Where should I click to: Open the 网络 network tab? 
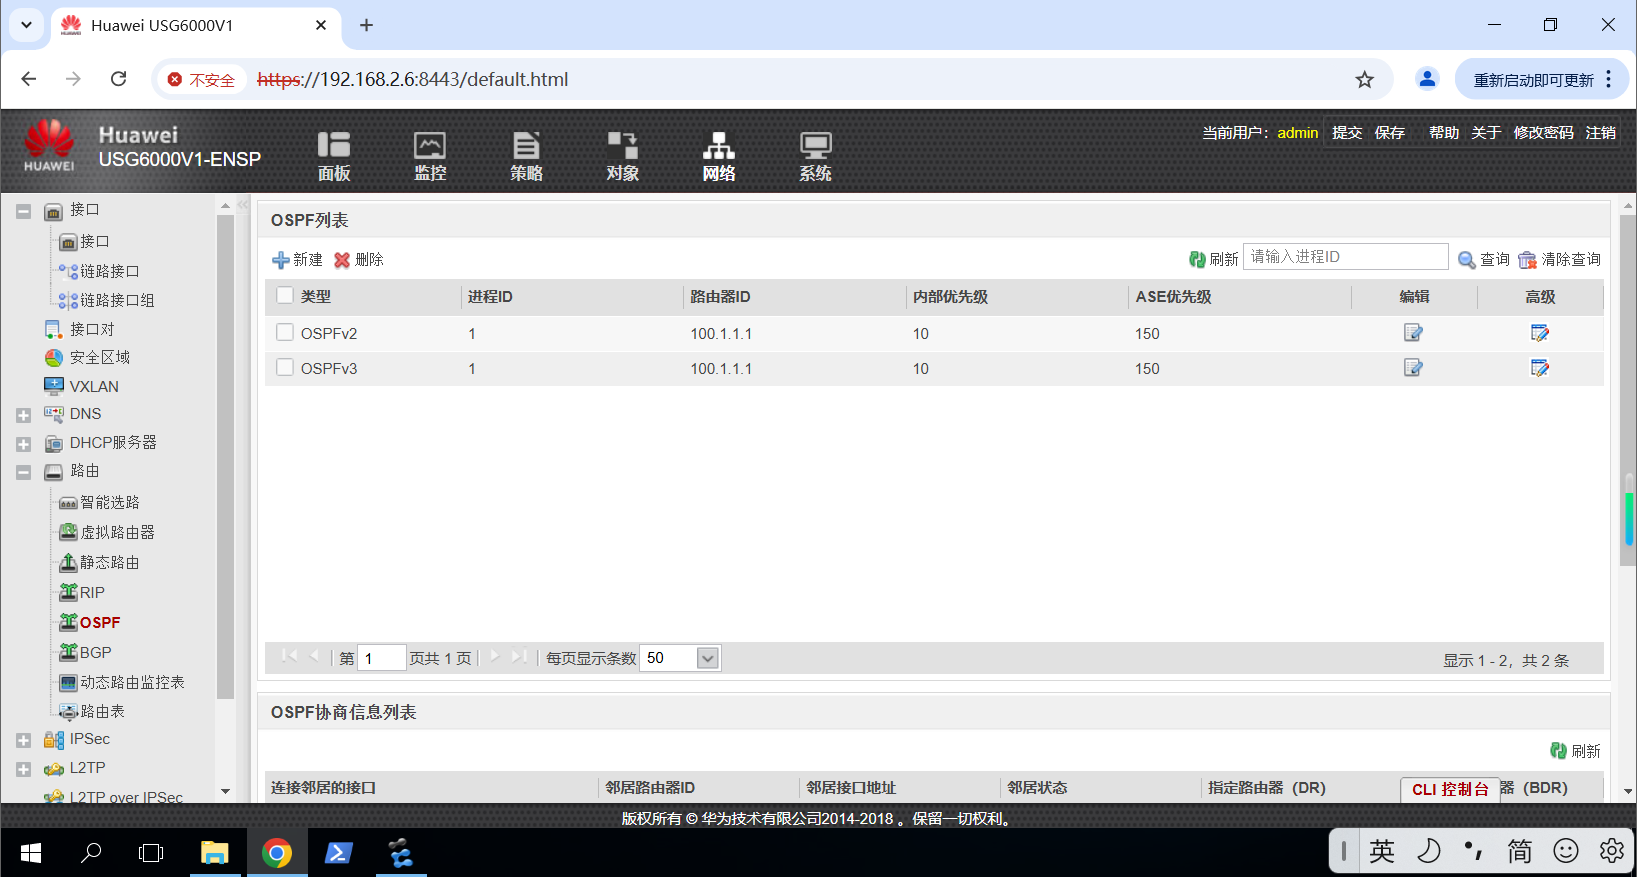(718, 157)
